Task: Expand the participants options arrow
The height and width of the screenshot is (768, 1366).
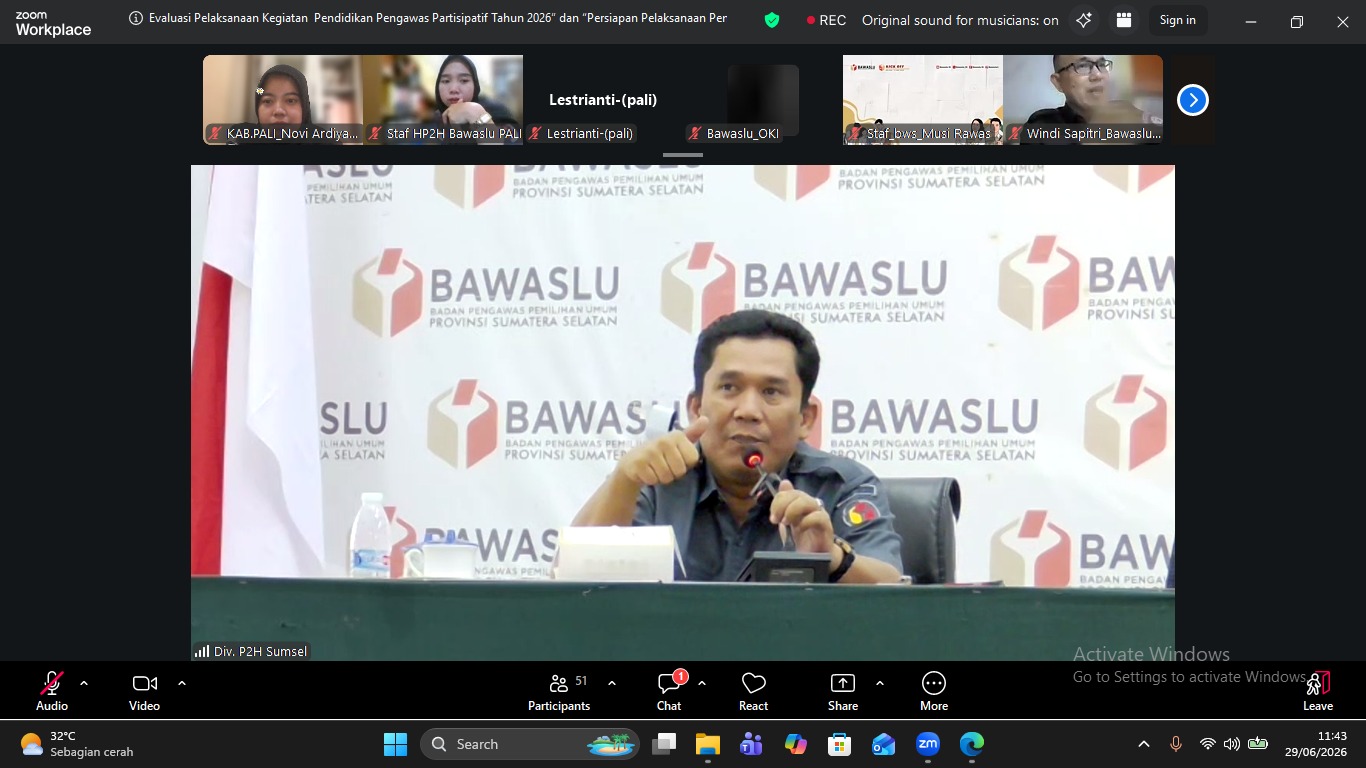Action: coord(612,684)
